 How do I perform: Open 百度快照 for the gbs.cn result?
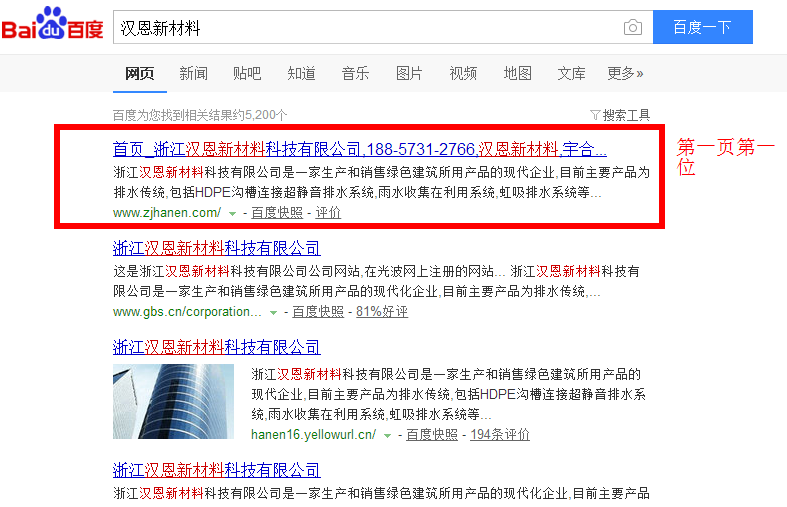point(318,312)
